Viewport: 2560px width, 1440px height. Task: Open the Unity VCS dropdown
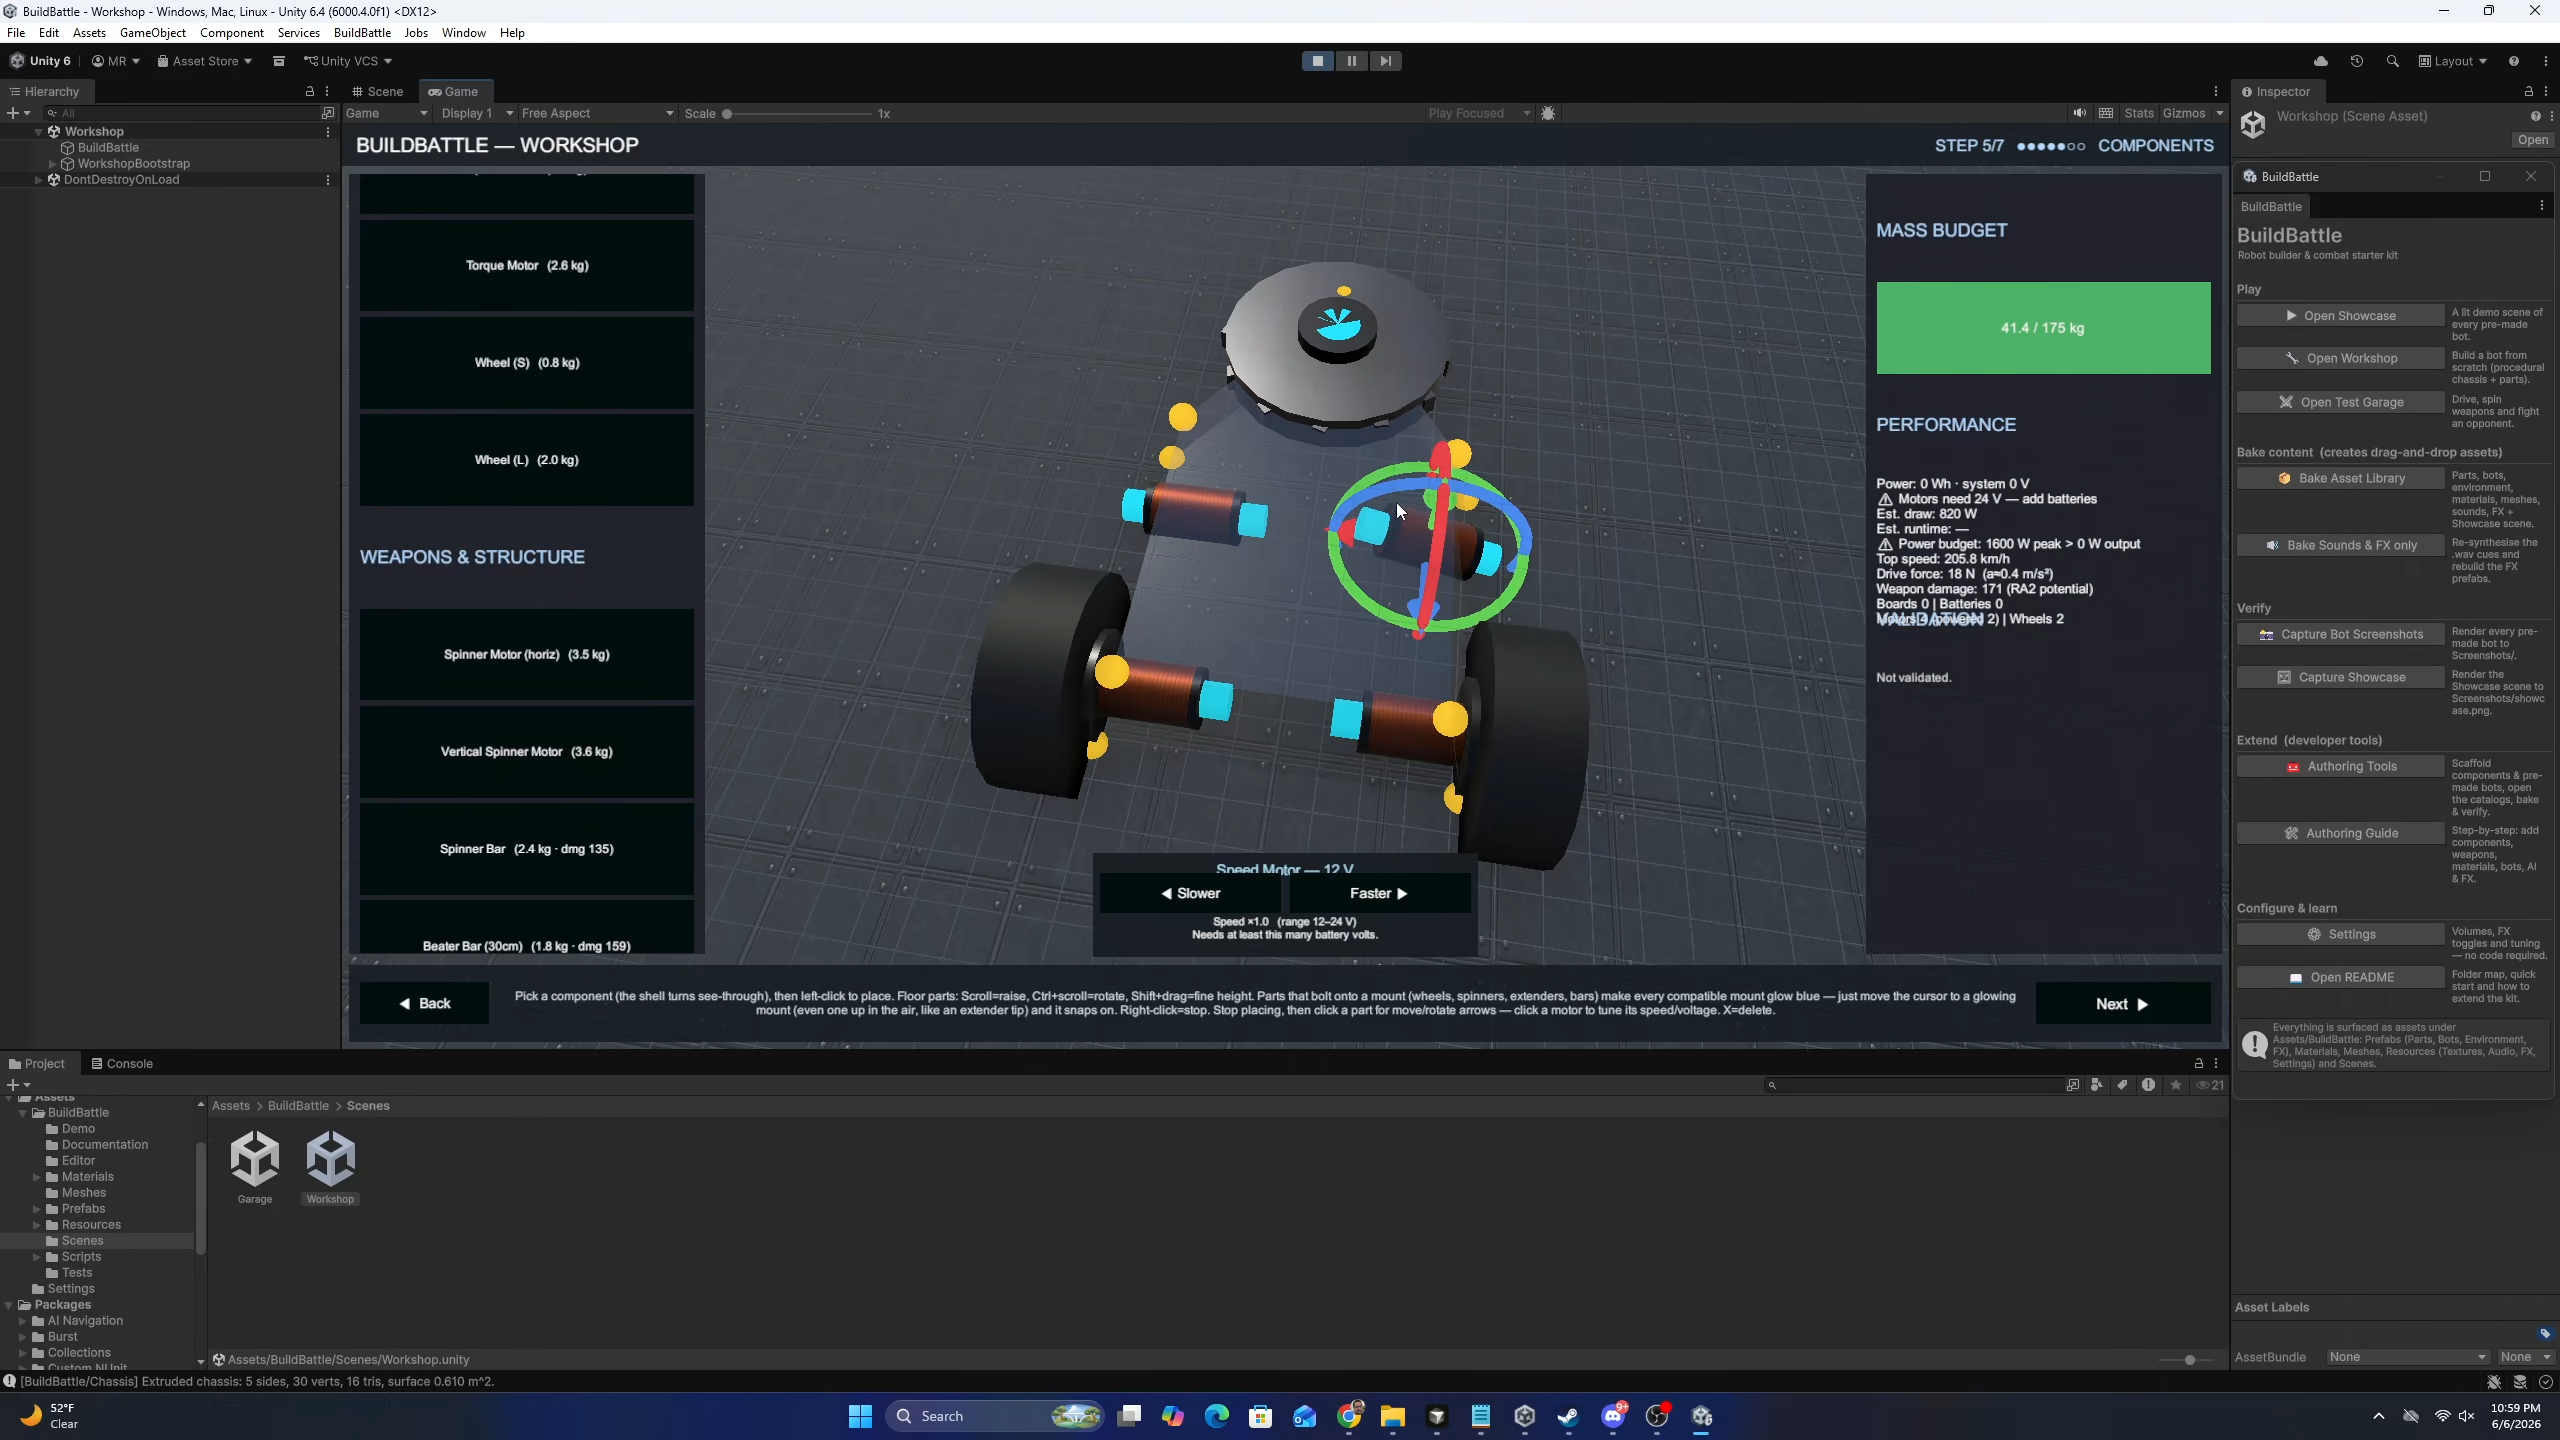pos(348,61)
